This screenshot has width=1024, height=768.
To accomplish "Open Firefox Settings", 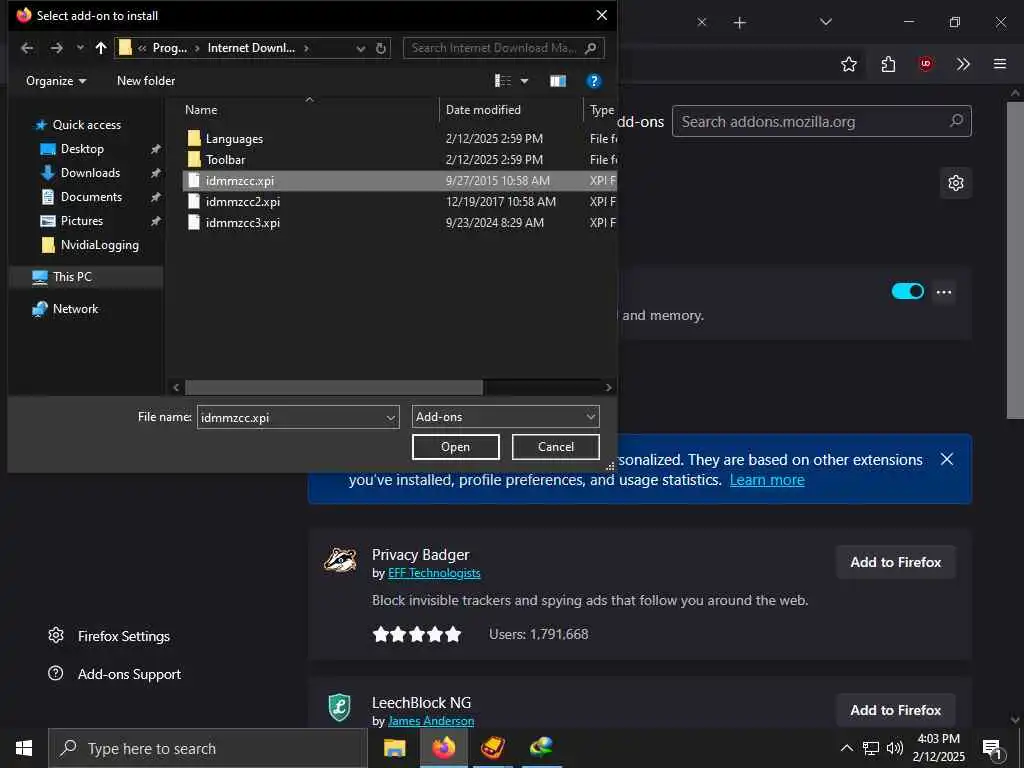I will tap(109, 636).
